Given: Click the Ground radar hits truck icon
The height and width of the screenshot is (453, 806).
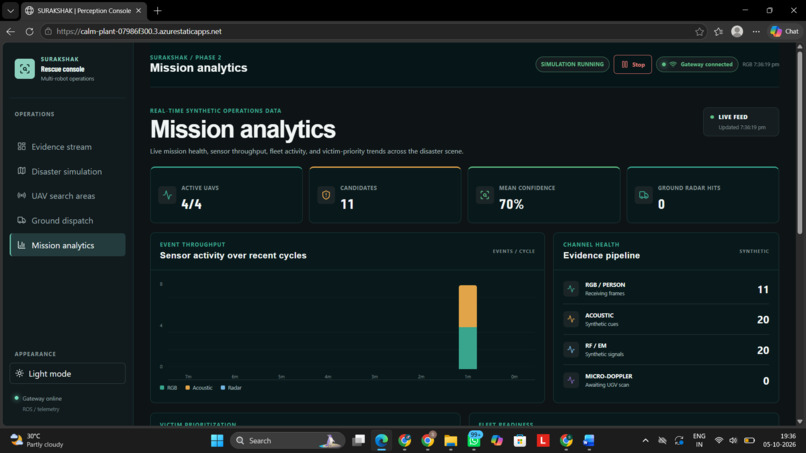Looking at the screenshot, I should [x=644, y=195].
